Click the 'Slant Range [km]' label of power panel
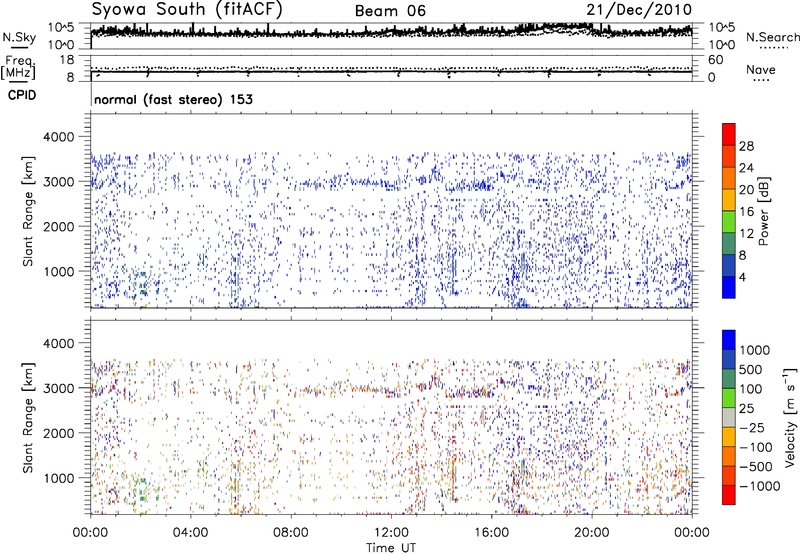800x554 pixels. click(28, 211)
